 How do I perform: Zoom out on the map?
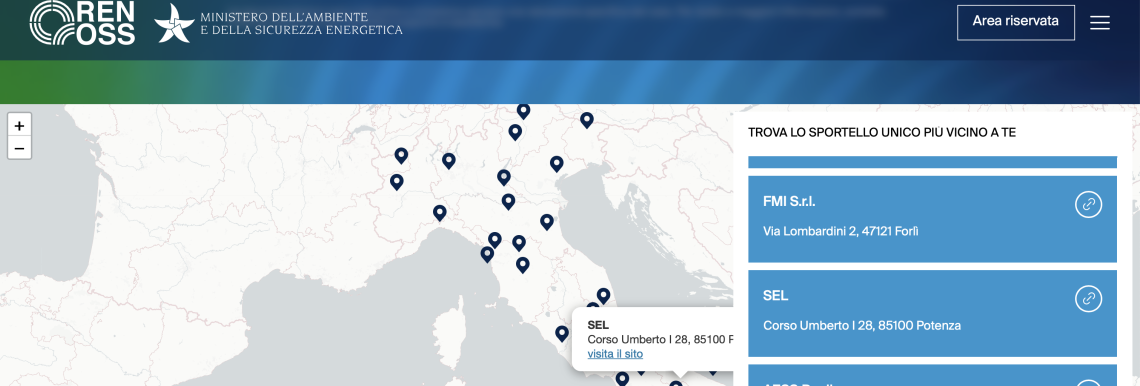(x=19, y=148)
